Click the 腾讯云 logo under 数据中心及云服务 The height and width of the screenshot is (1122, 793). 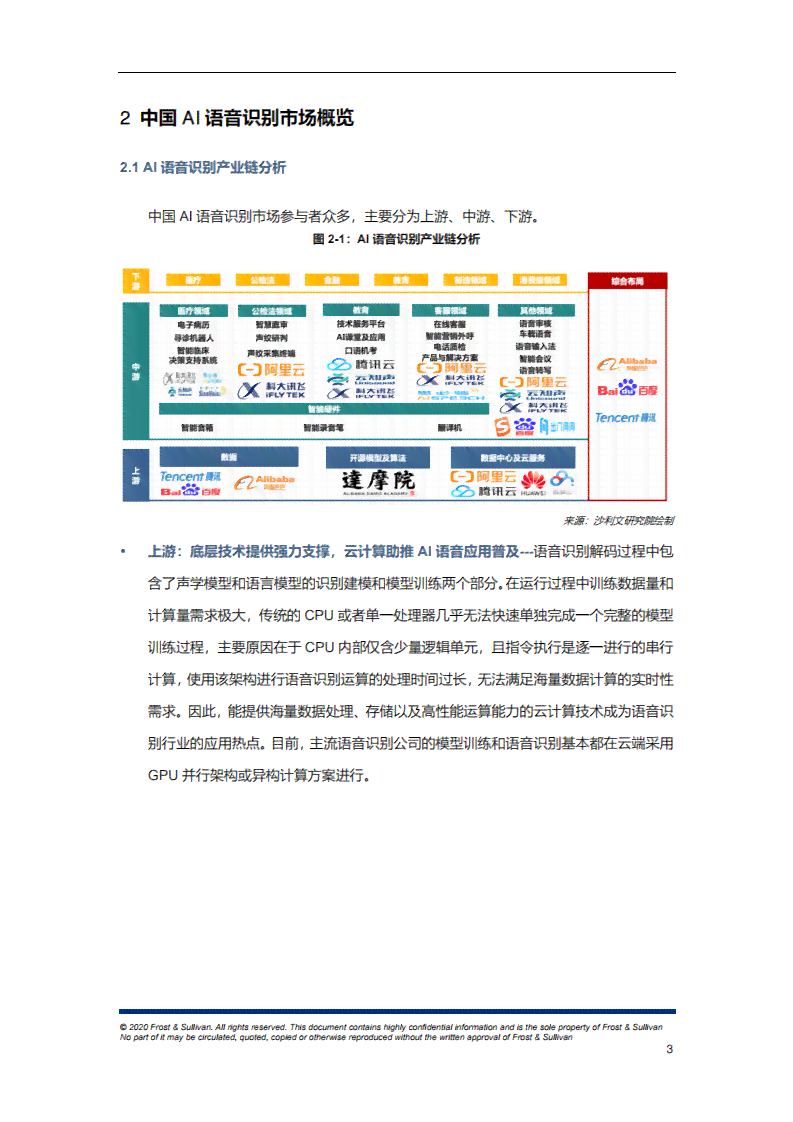483,491
